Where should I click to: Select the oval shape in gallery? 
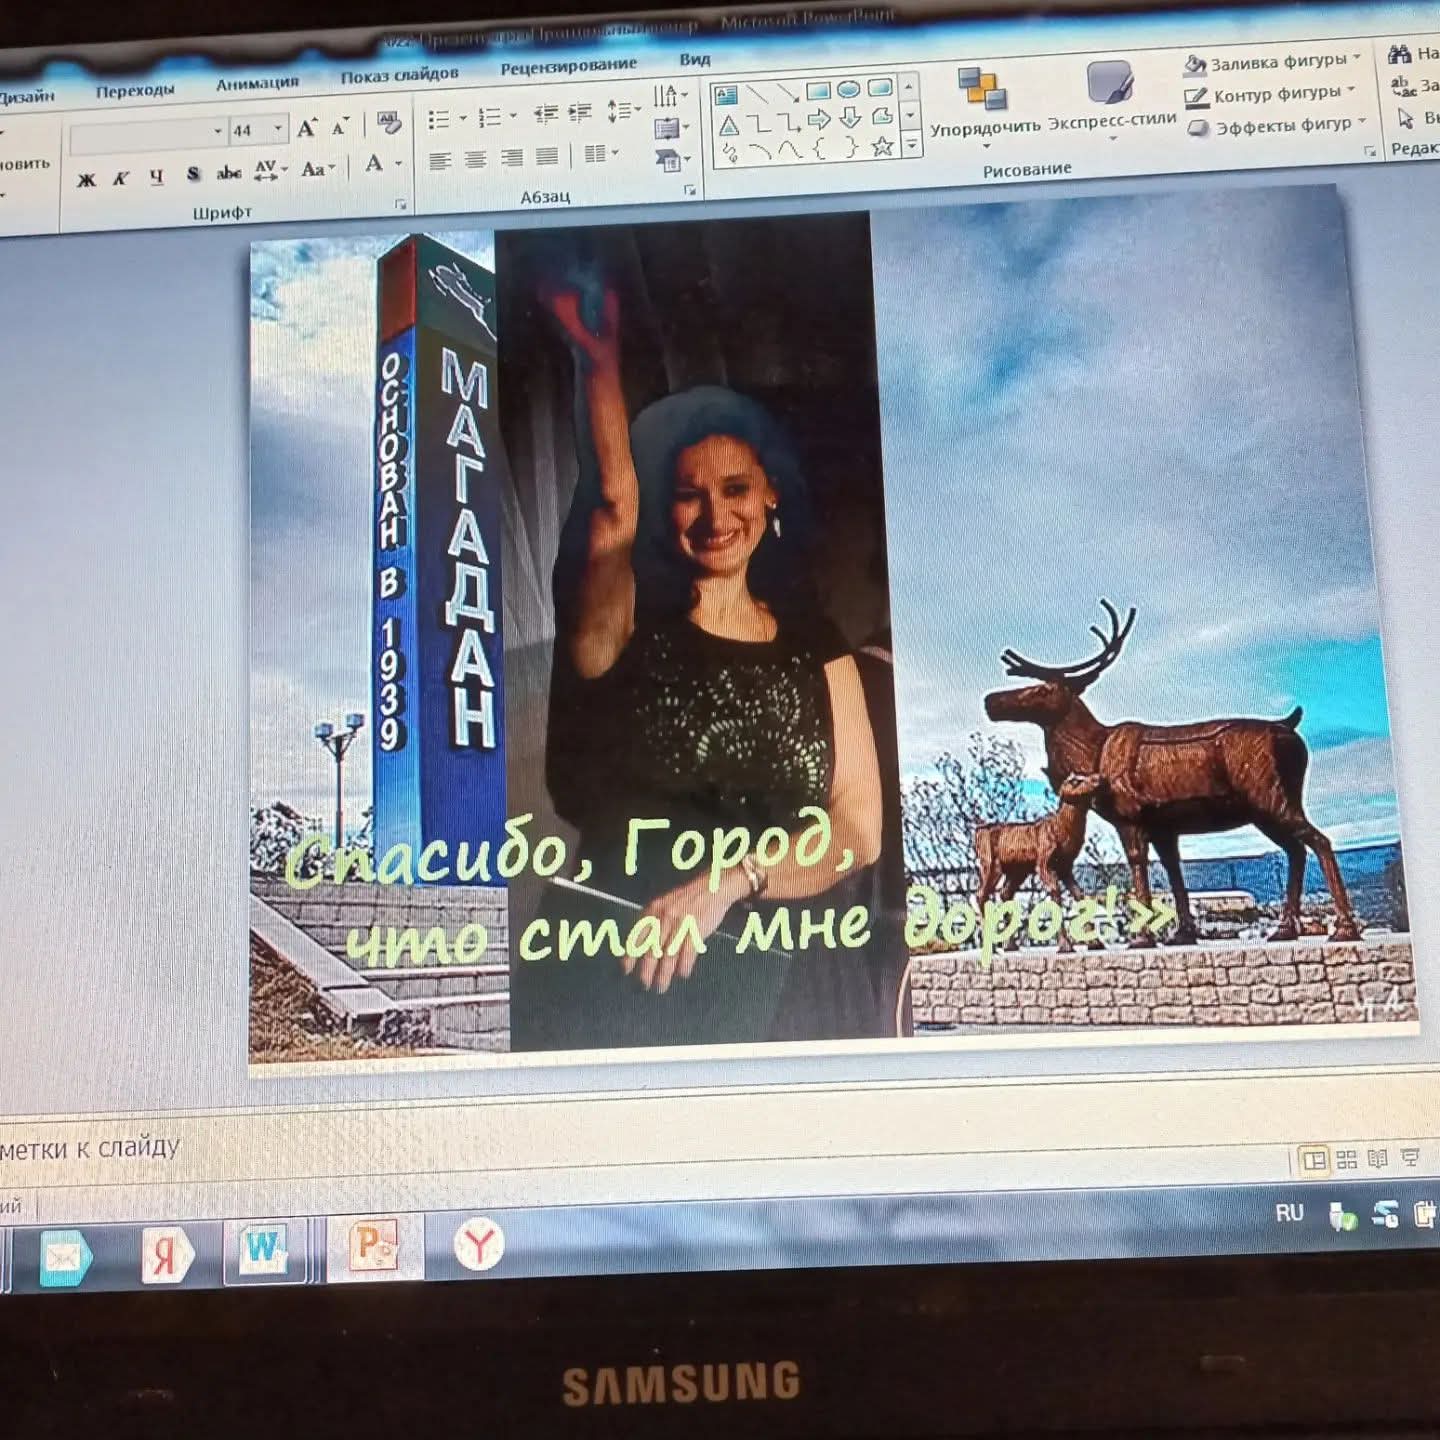[x=848, y=89]
